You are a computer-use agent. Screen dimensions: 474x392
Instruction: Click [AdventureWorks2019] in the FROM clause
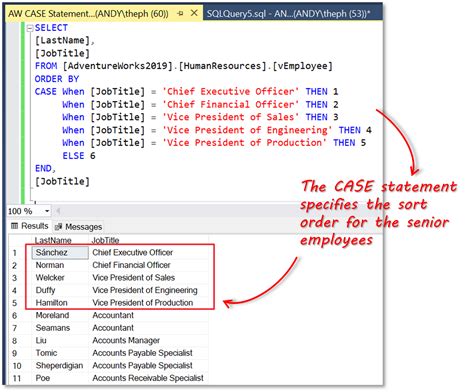point(118,66)
